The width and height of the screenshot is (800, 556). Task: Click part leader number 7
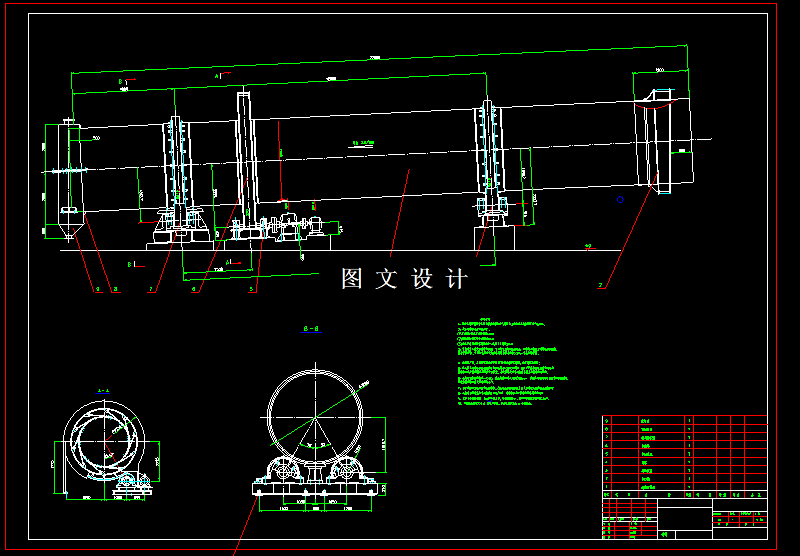pyautogui.click(x=151, y=290)
